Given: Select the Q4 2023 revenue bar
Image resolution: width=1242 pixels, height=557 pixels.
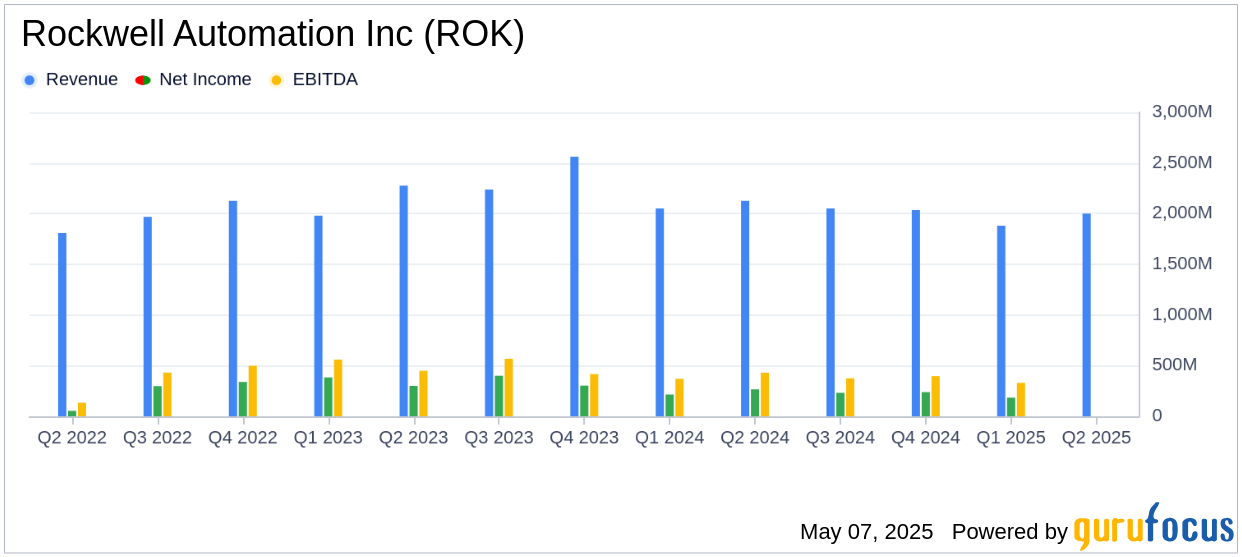Looking at the screenshot, I should [x=574, y=286].
